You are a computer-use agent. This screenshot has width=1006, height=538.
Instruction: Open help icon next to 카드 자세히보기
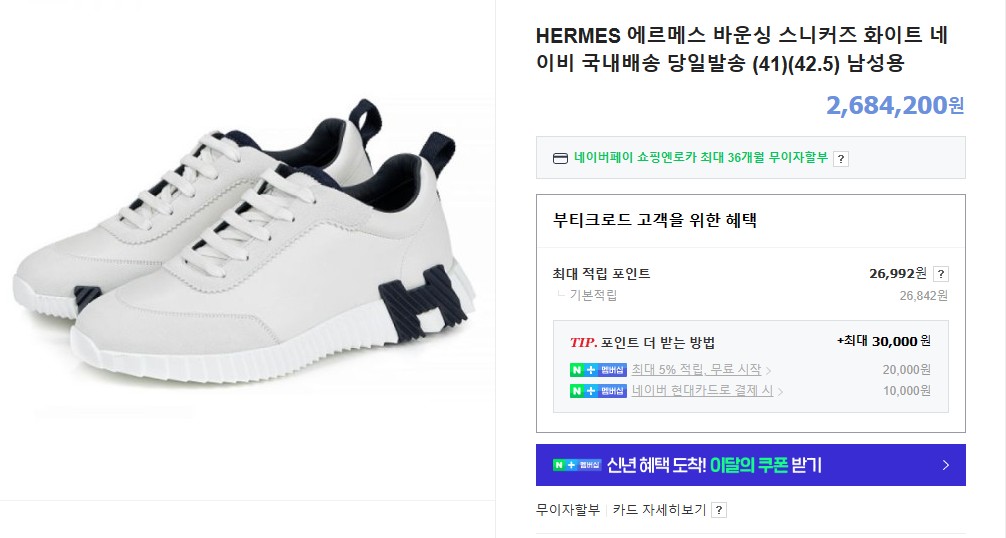(x=719, y=510)
